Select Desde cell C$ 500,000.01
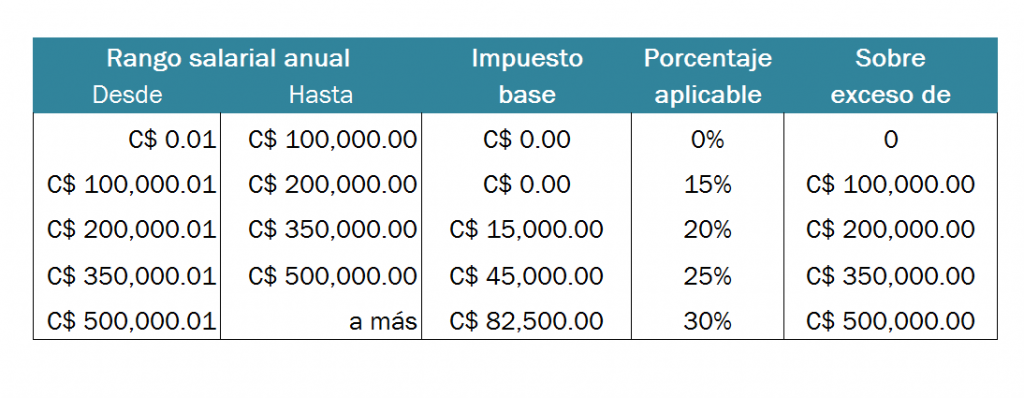The height and width of the screenshot is (398, 1024). tap(131, 321)
